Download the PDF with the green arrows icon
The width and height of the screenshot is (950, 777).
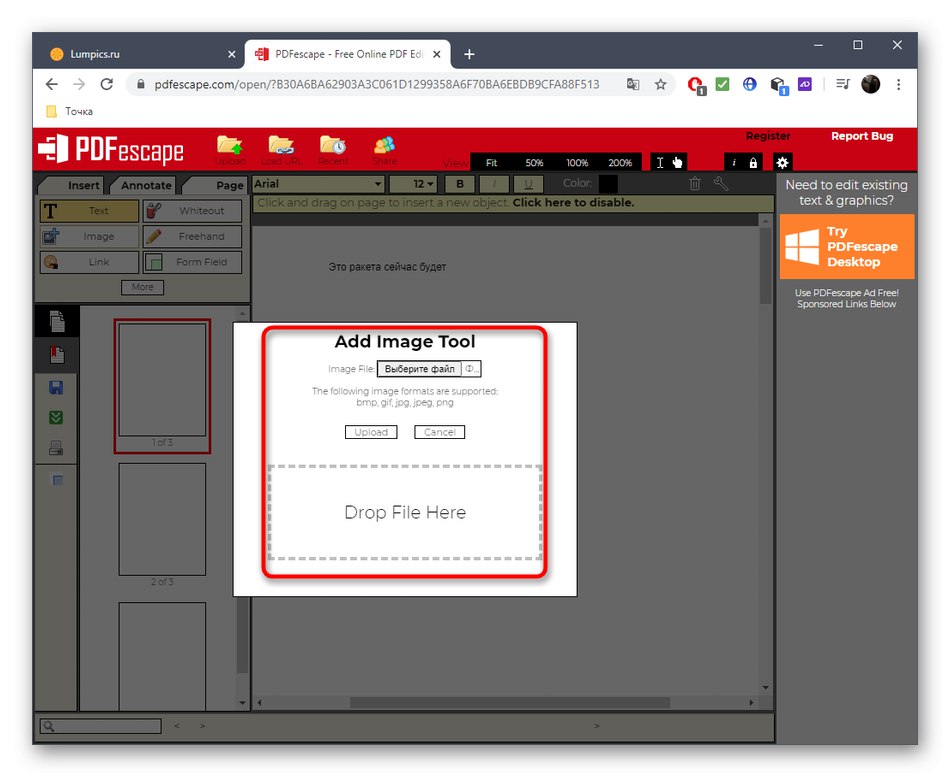(55, 417)
